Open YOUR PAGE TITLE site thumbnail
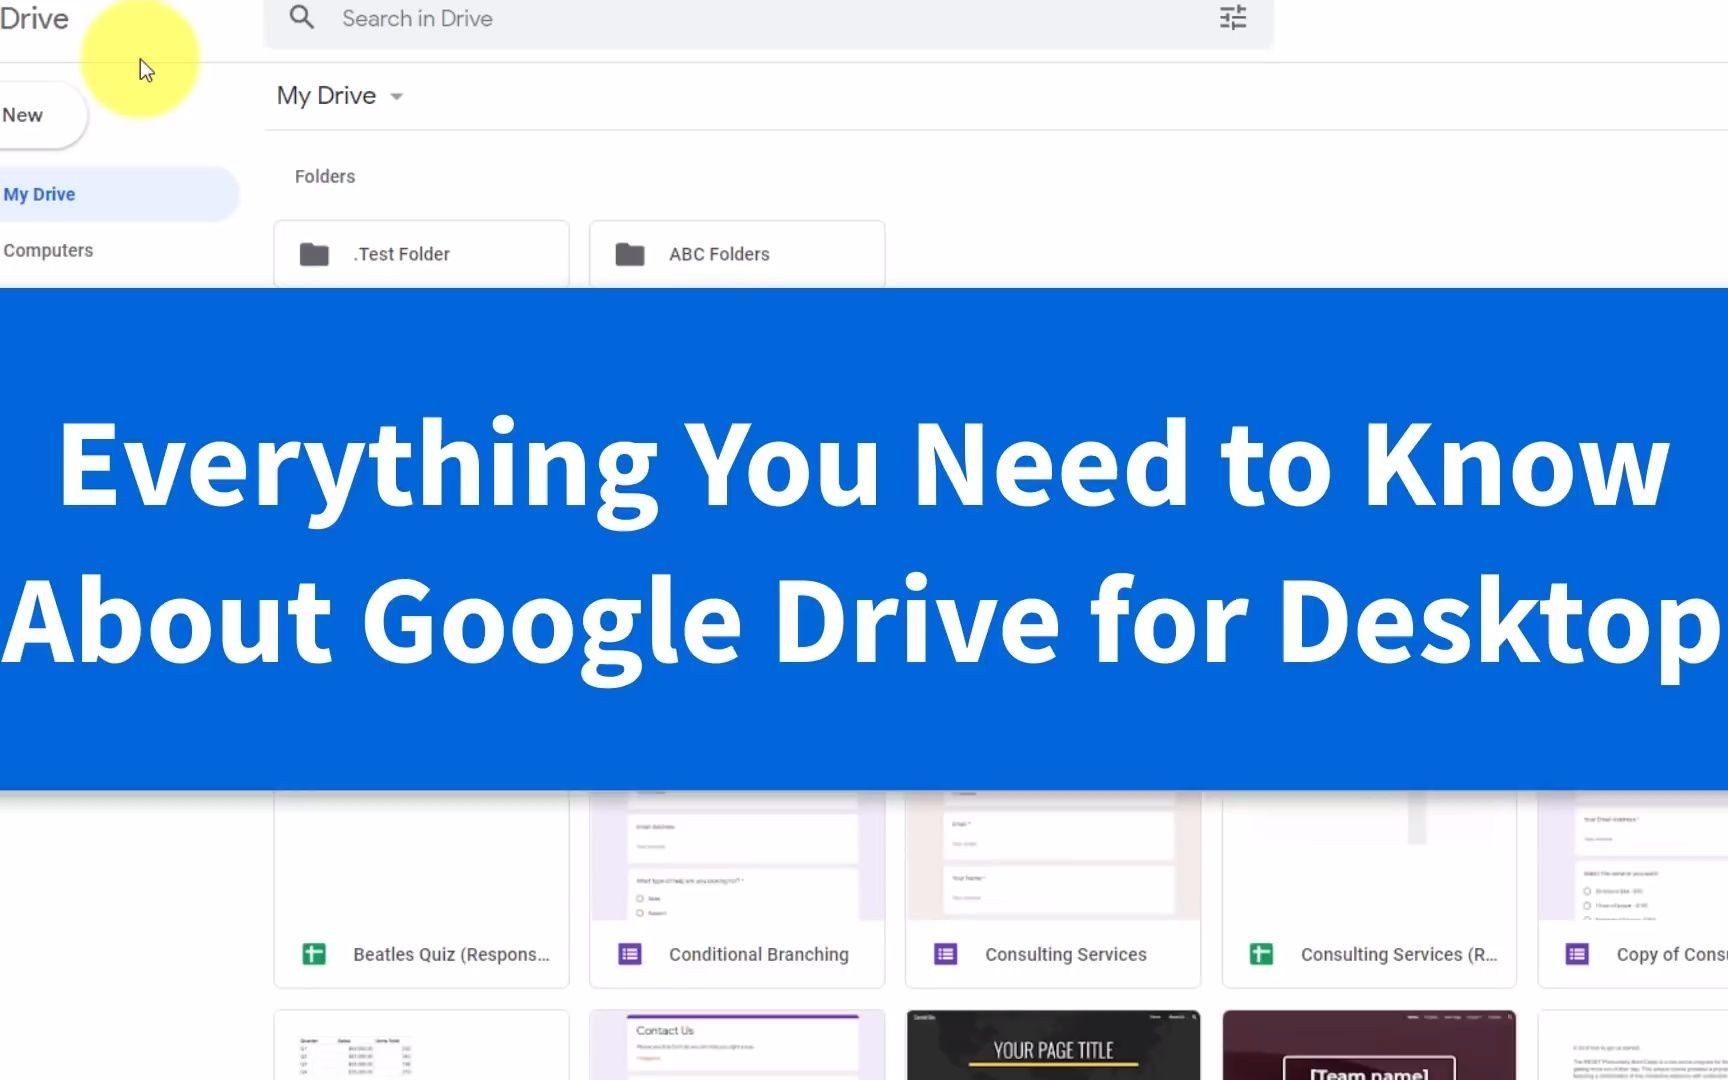 pyautogui.click(x=1053, y=1045)
